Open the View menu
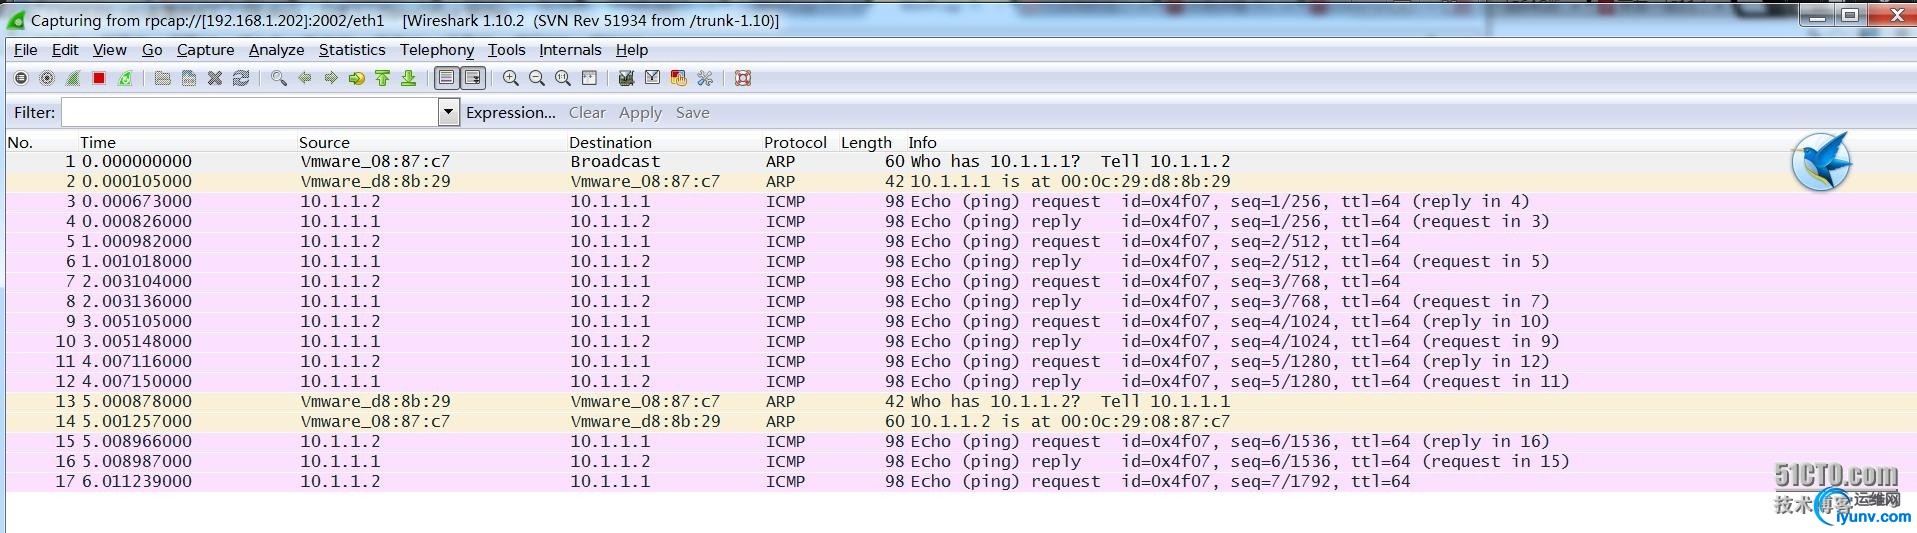 (109, 50)
